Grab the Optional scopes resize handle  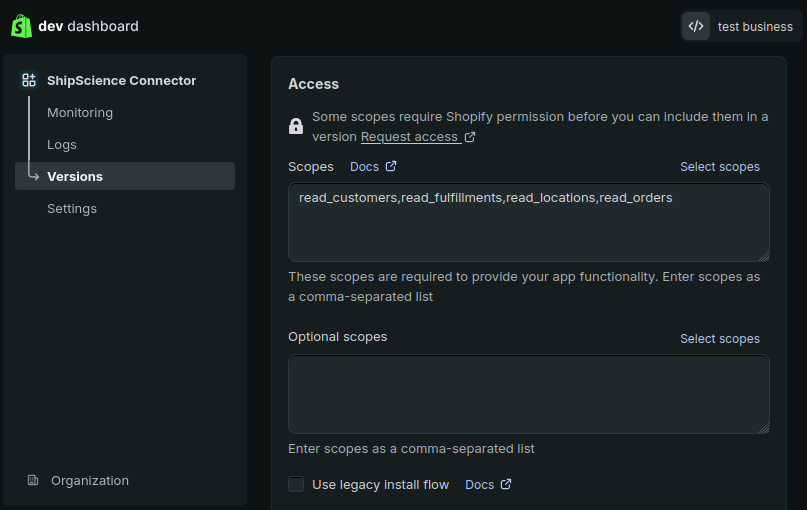764,428
